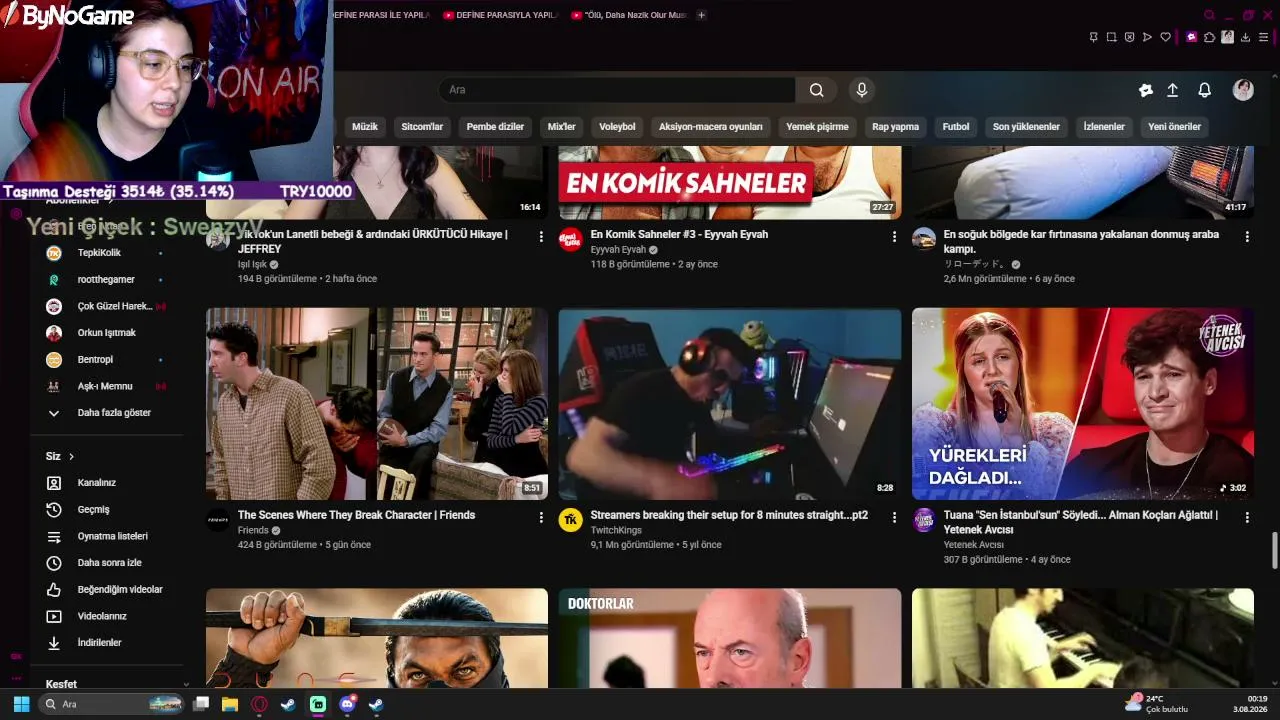Image resolution: width=1280 pixels, height=720 pixels.
Task: Open İndirilenler in the sidebar
Action: pyautogui.click(x=105, y=643)
